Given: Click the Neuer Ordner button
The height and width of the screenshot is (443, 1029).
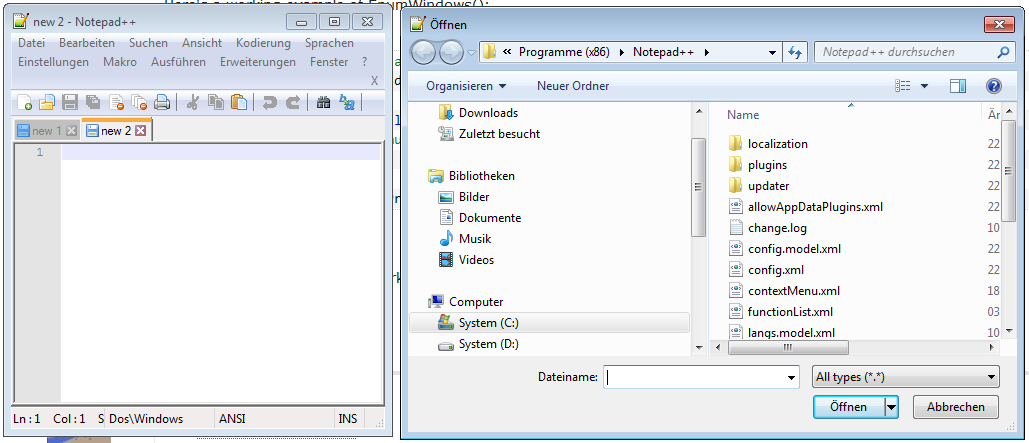Looking at the screenshot, I should (573, 86).
